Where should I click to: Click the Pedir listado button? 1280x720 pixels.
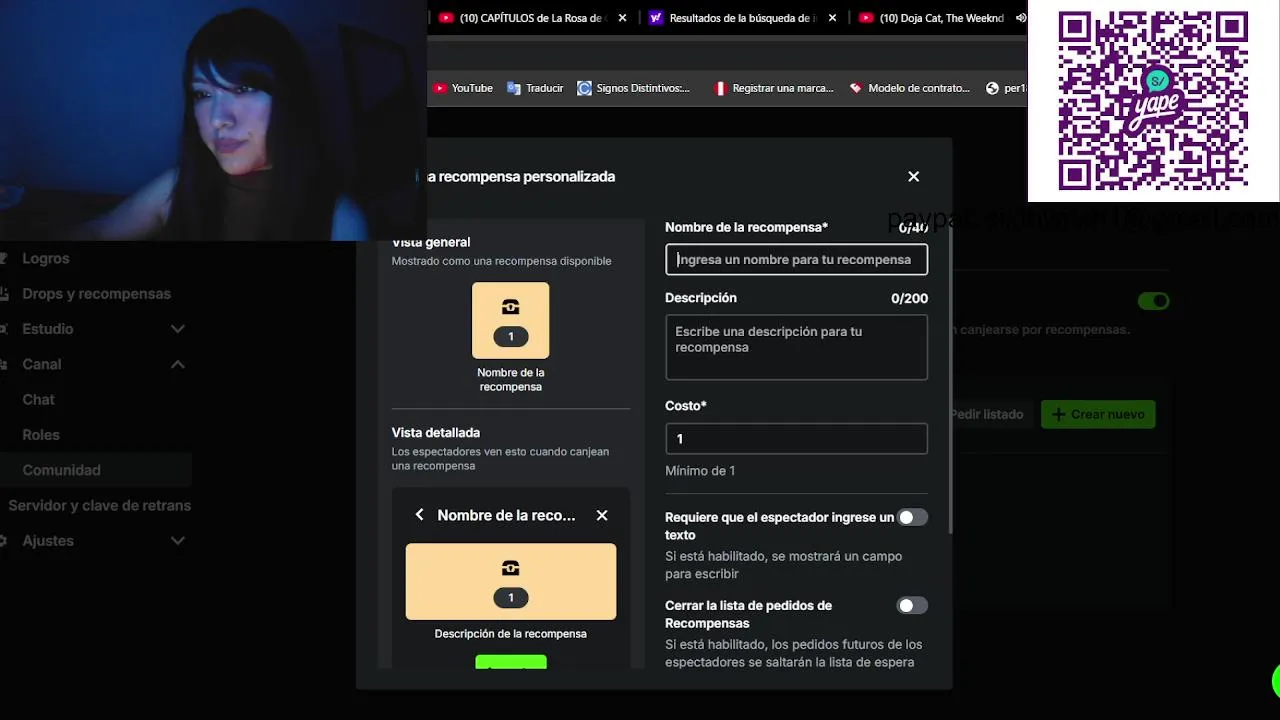click(x=988, y=414)
